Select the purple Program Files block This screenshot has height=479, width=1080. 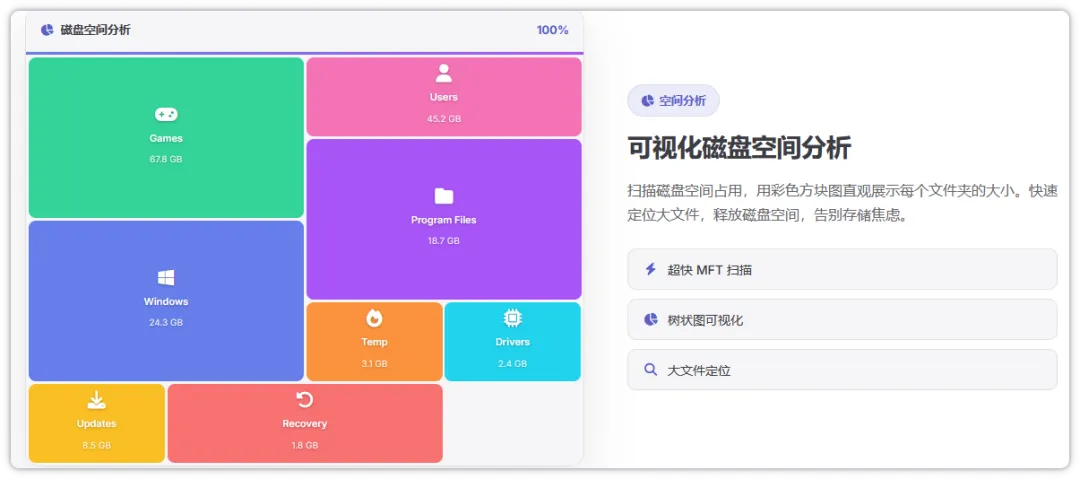(x=444, y=219)
